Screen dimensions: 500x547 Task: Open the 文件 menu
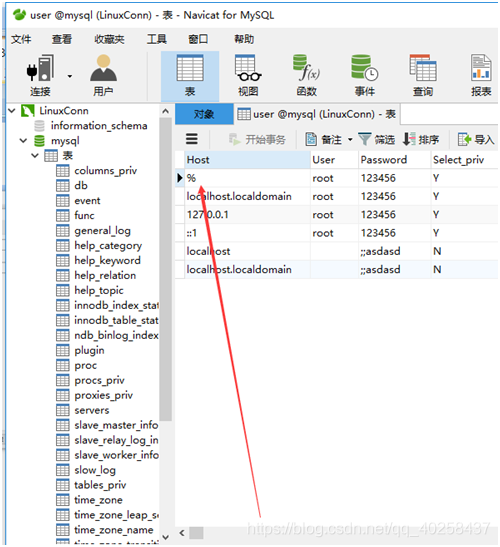21,39
